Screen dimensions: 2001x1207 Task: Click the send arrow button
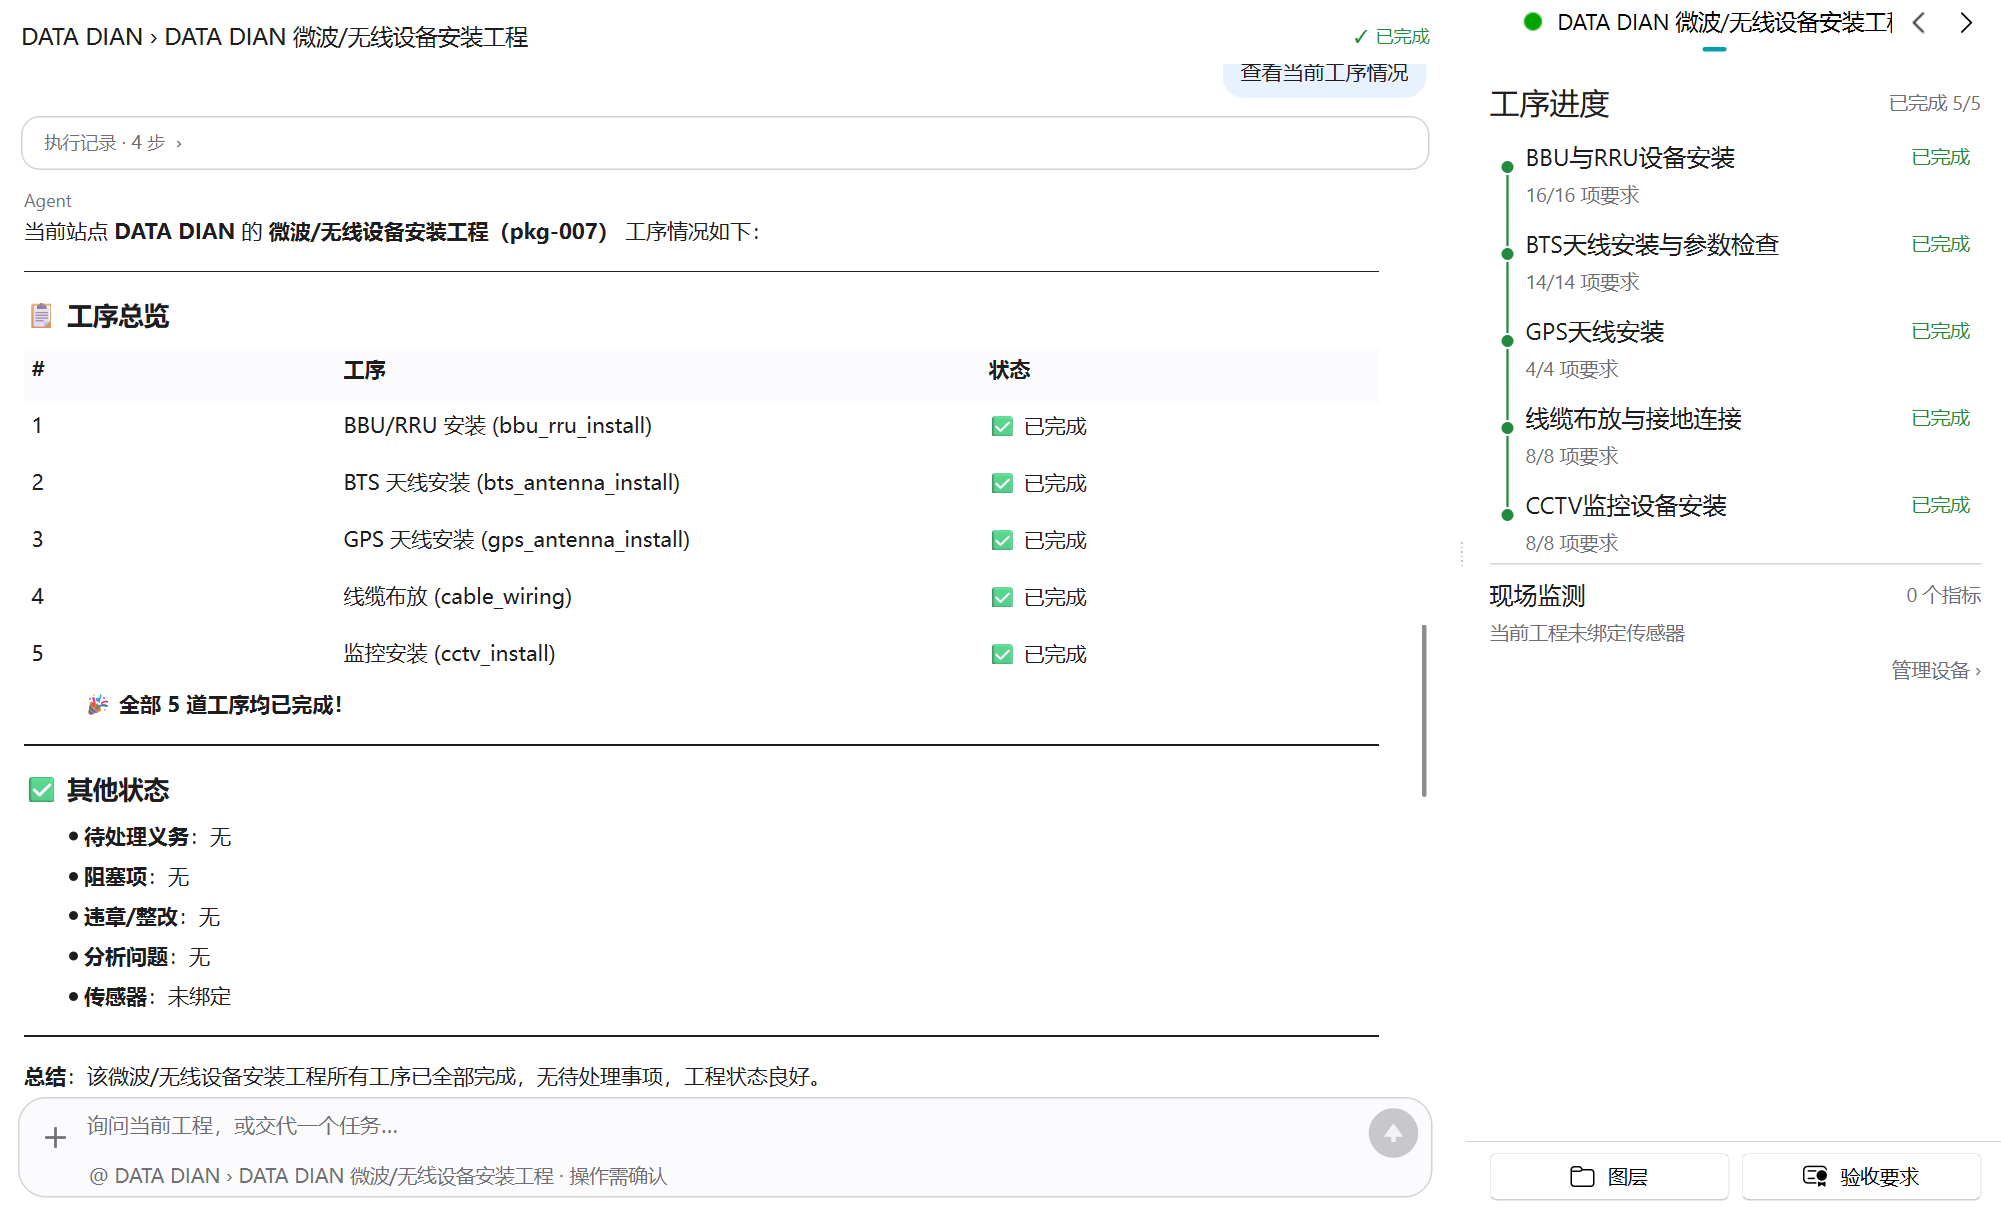click(1393, 1133)
